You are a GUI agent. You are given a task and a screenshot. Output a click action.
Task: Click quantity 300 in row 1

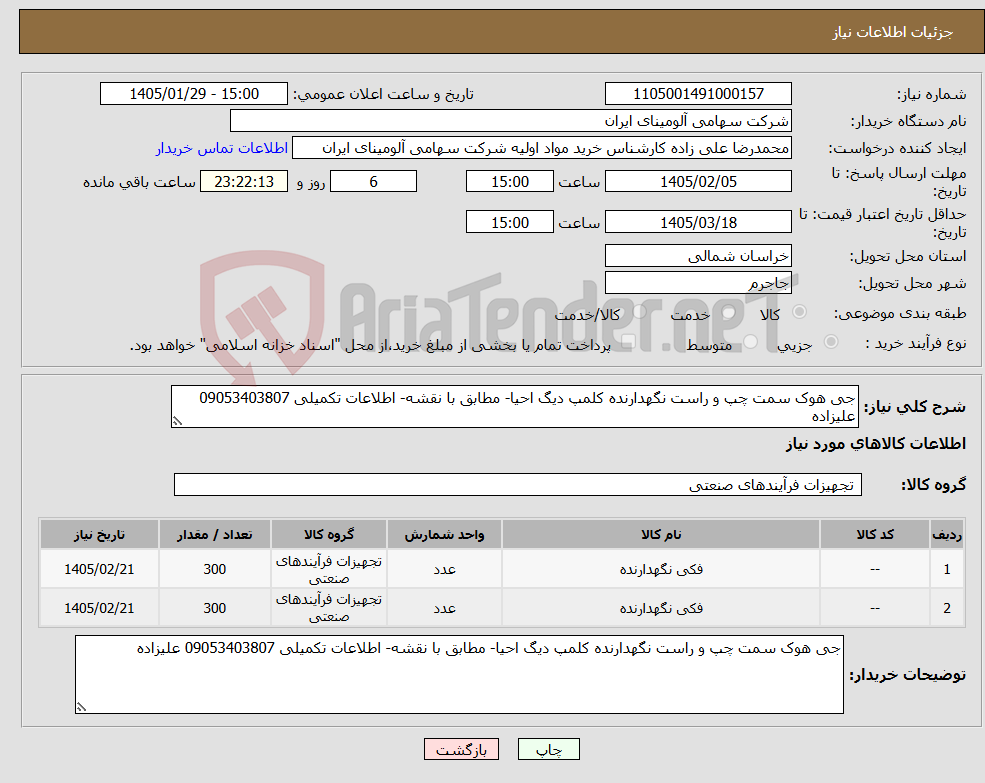[214, 569]
